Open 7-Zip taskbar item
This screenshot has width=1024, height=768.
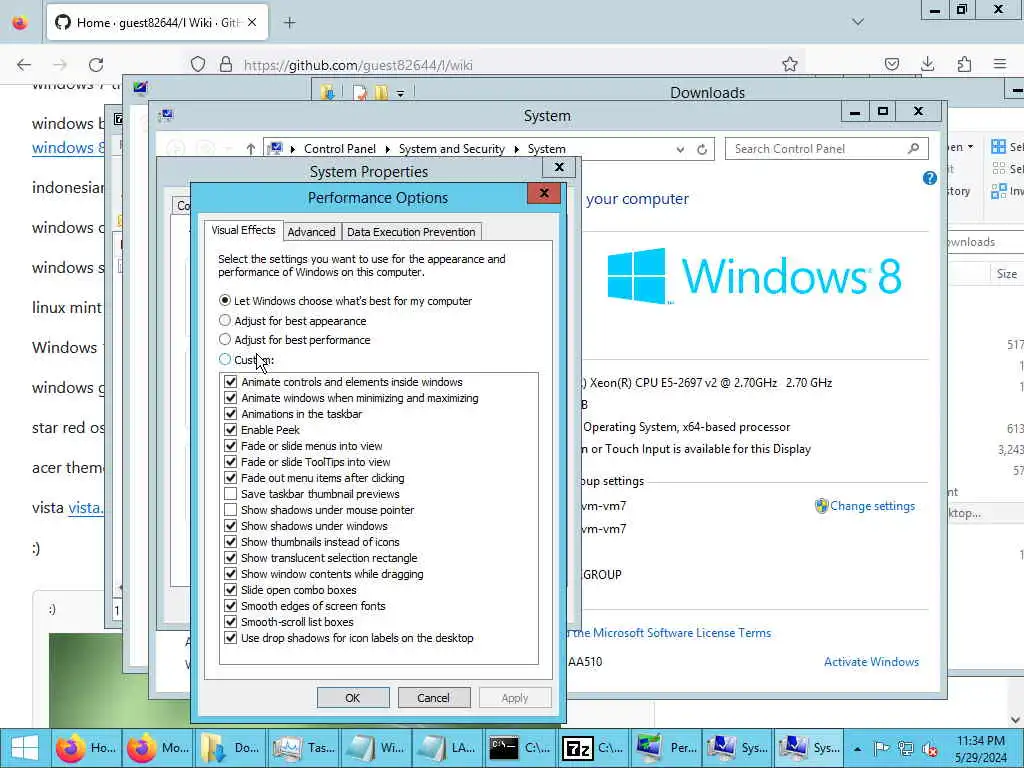[593, 748]
